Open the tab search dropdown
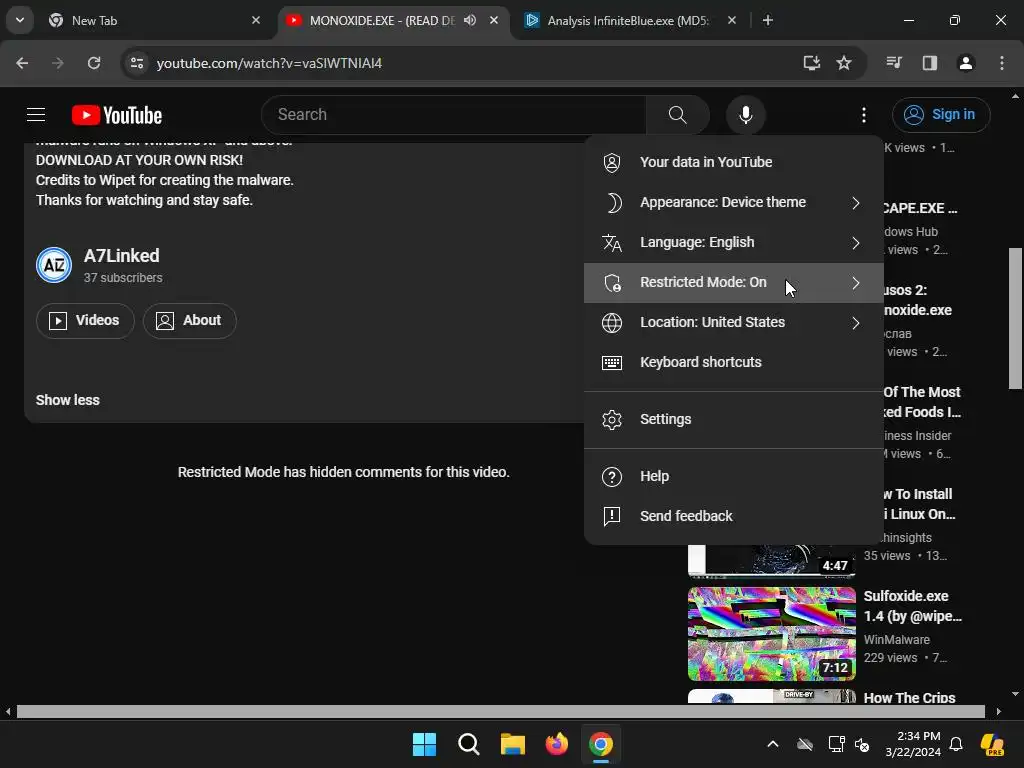The height and width of the screenshot is (768, 1024). point(20,20)
